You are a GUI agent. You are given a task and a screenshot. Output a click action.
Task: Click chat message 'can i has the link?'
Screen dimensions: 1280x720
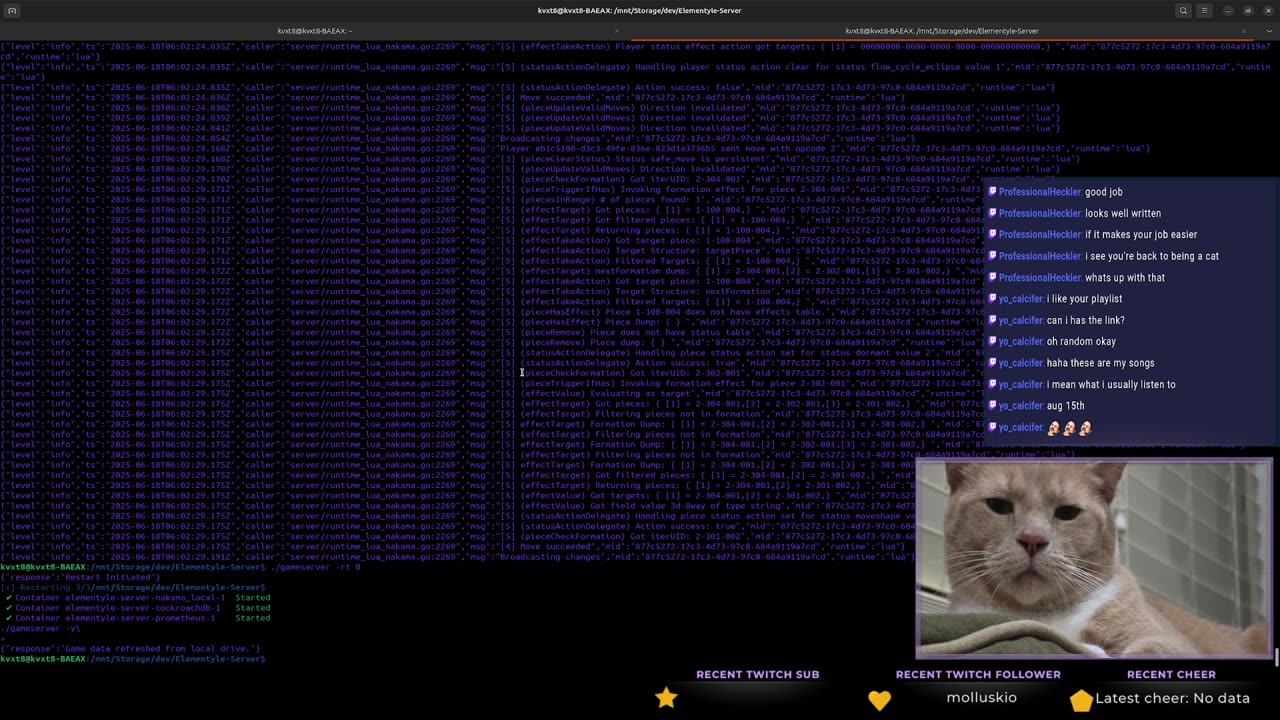(x=1086, y=320)
